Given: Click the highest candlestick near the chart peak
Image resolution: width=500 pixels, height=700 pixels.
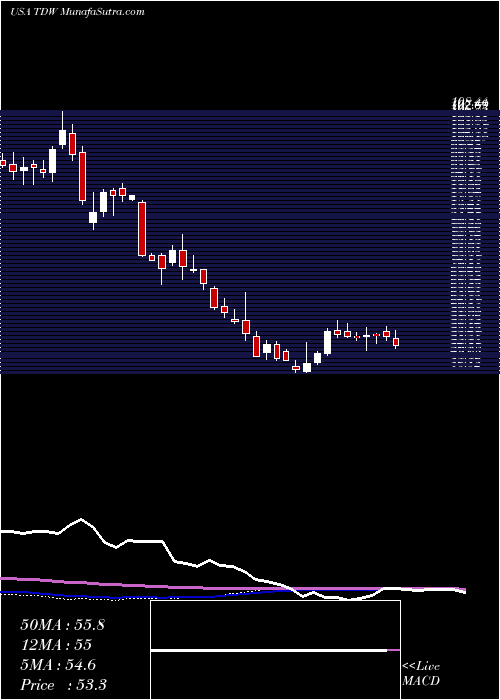Looking at the screenshot, I should 62,130.
